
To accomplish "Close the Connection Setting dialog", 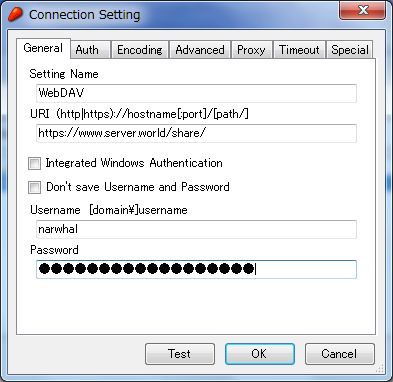I will (362, 10).
